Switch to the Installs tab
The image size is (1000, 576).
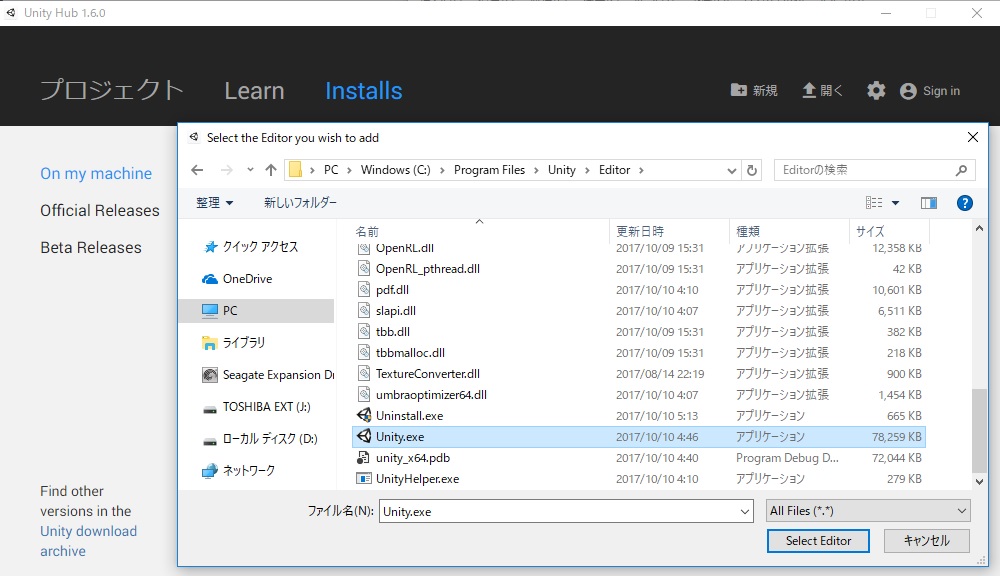[x=364, y=91]
